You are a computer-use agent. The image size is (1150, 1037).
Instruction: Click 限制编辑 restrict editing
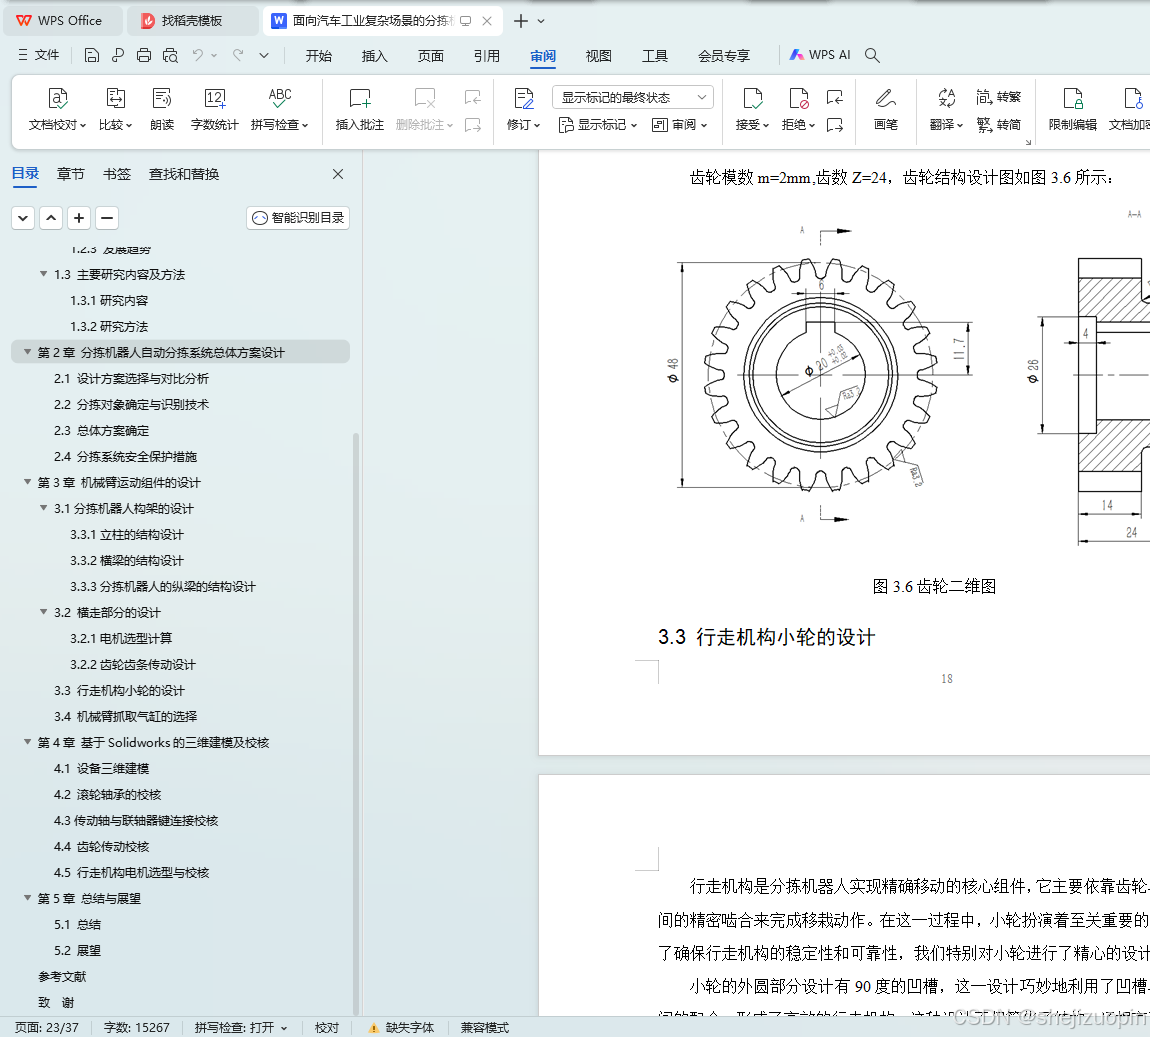coord(1072,109)
